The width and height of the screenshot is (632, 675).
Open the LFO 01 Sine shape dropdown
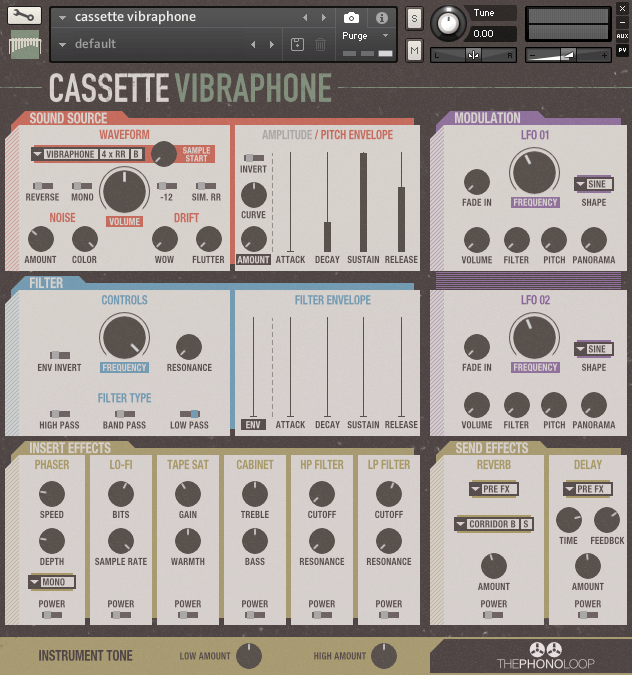(593, 184)
